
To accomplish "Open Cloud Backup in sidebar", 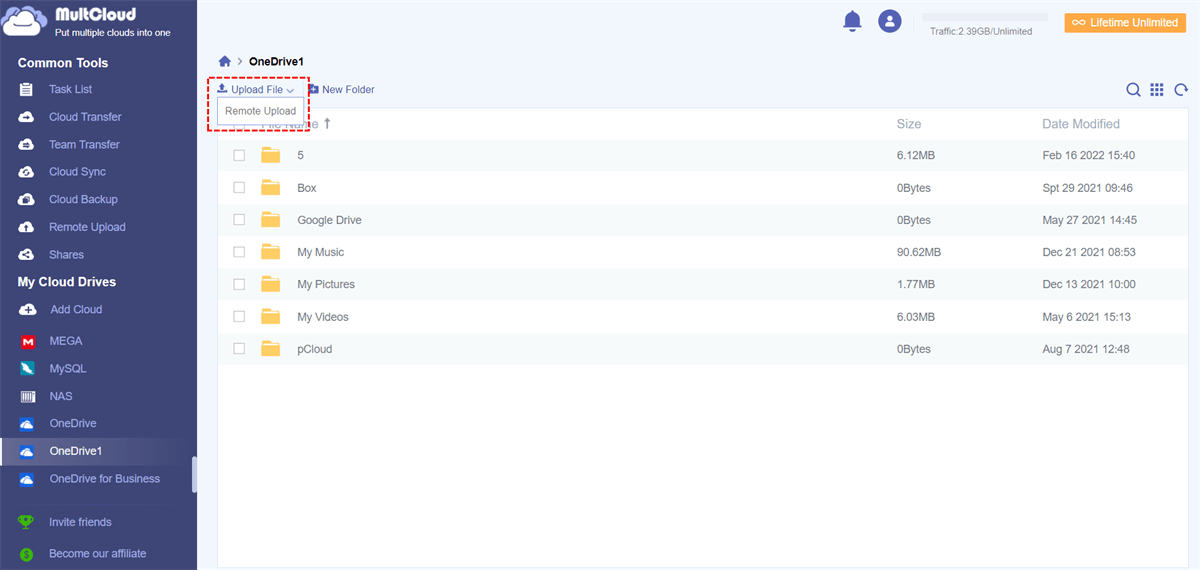I will point(83,200).
